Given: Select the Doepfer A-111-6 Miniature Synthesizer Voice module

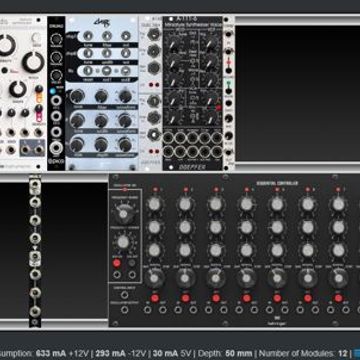Looking at the screenshot, I should 193,93.
